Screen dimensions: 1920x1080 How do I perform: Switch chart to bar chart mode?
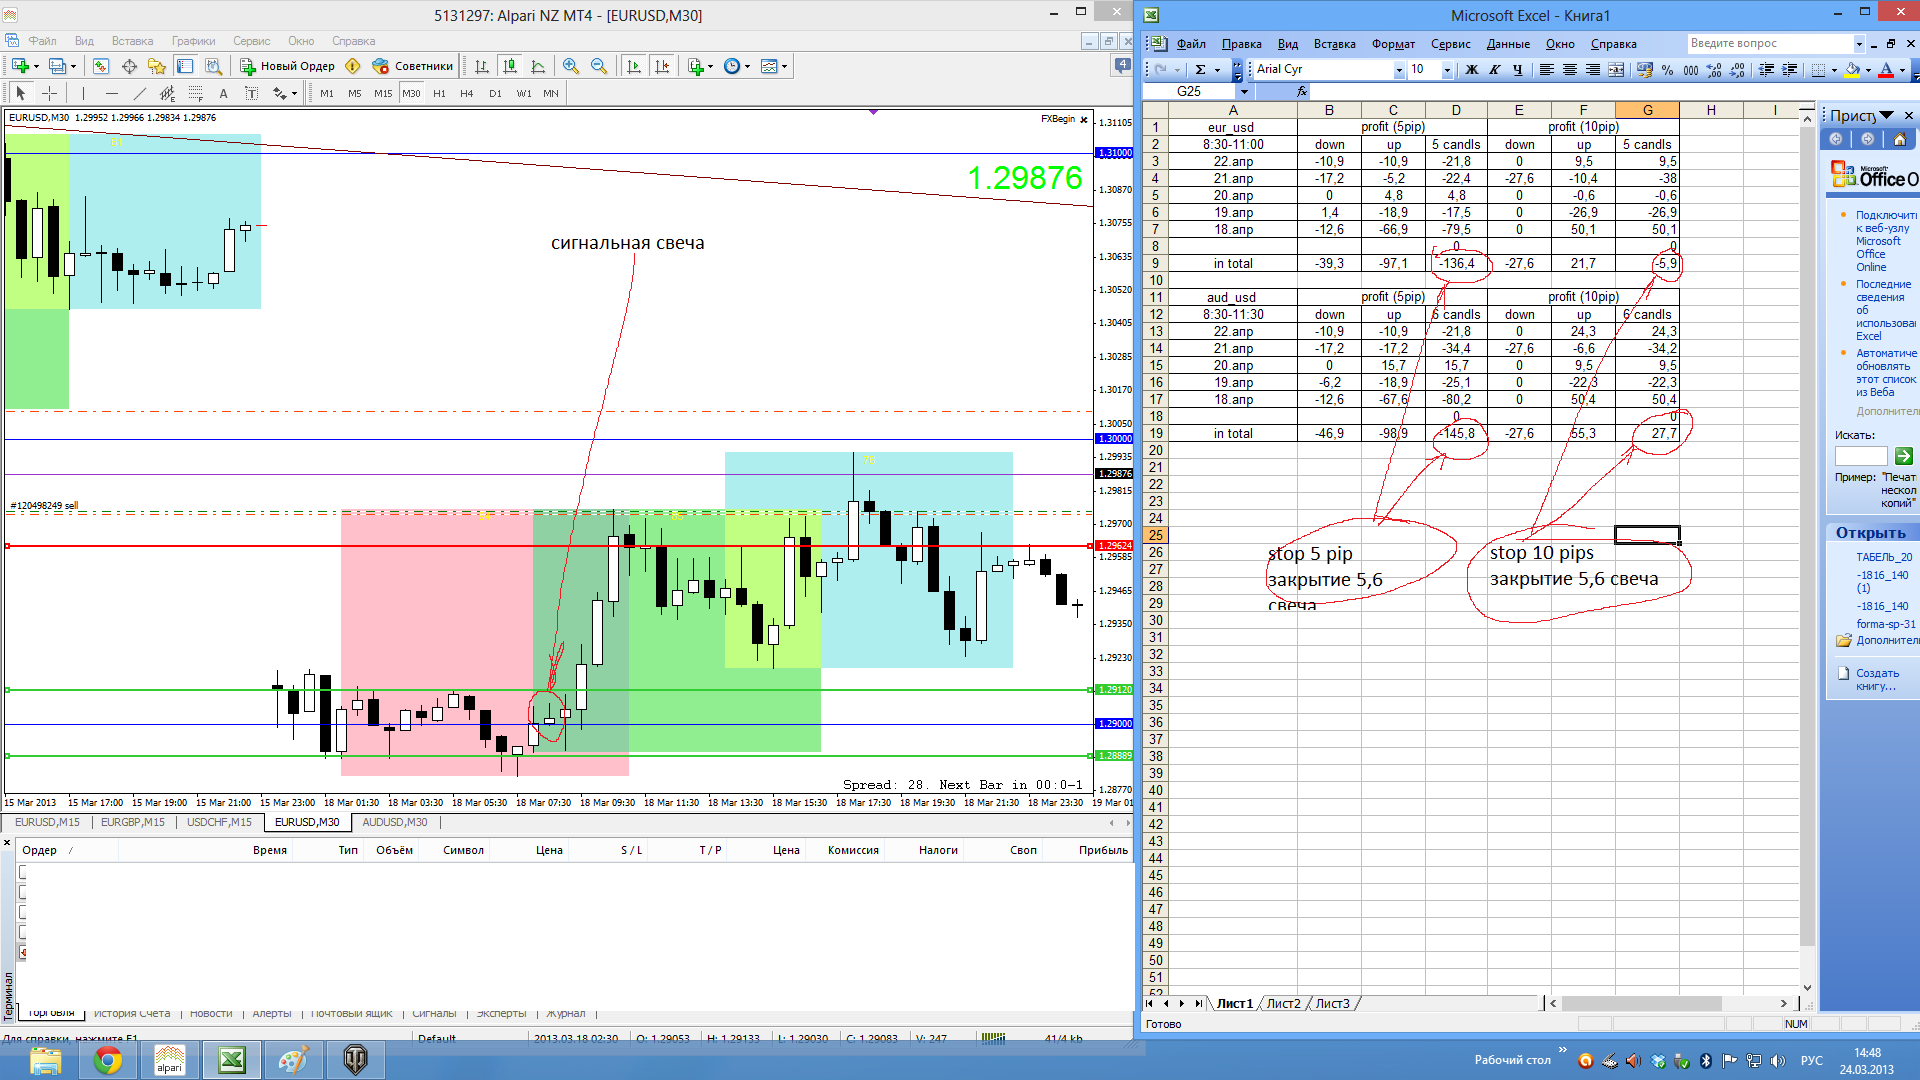(x=482, y=66)
